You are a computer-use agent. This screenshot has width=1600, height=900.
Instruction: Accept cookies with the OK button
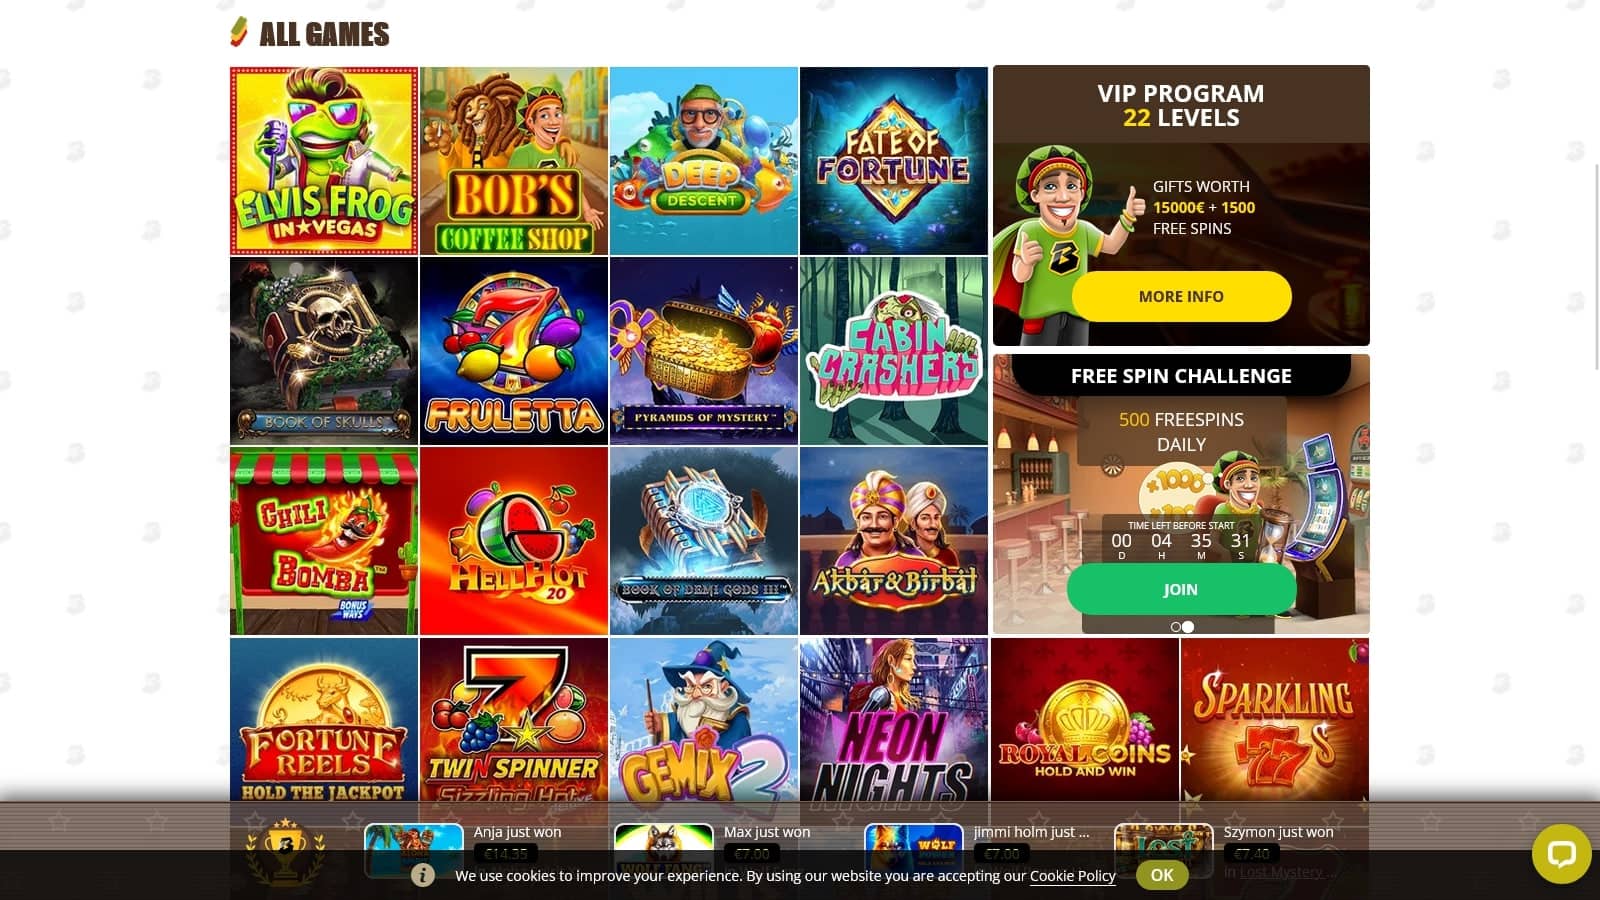point(1162,875)
